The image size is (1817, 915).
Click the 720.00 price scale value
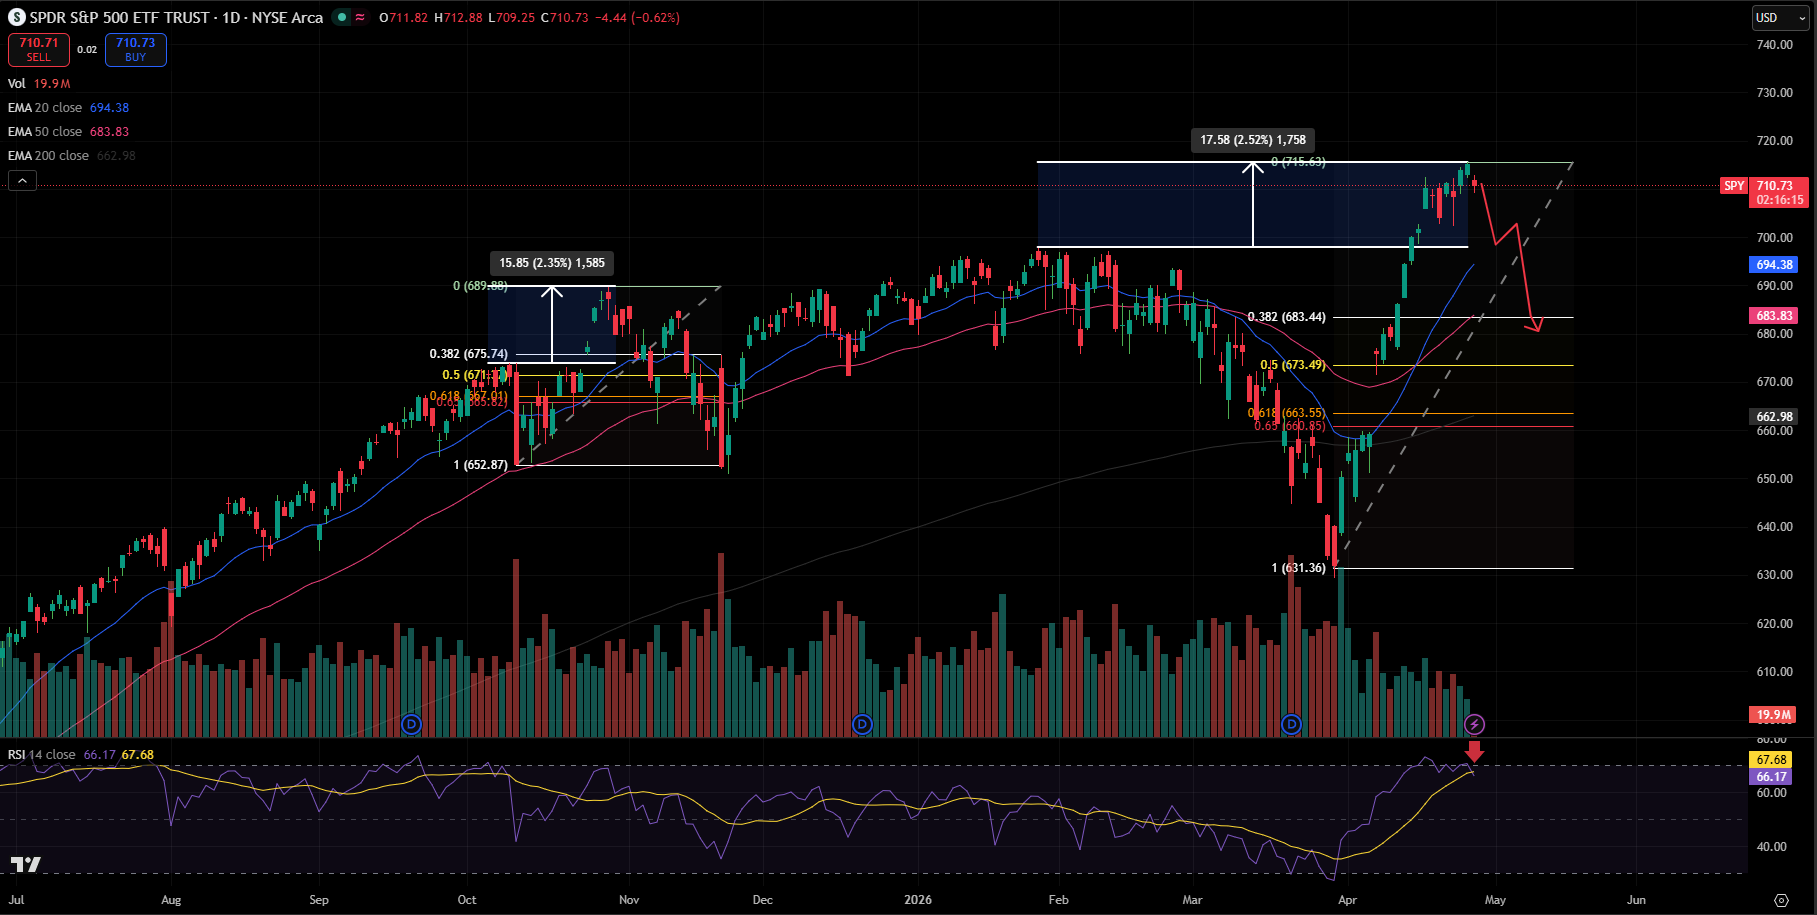coord(1775,141)
